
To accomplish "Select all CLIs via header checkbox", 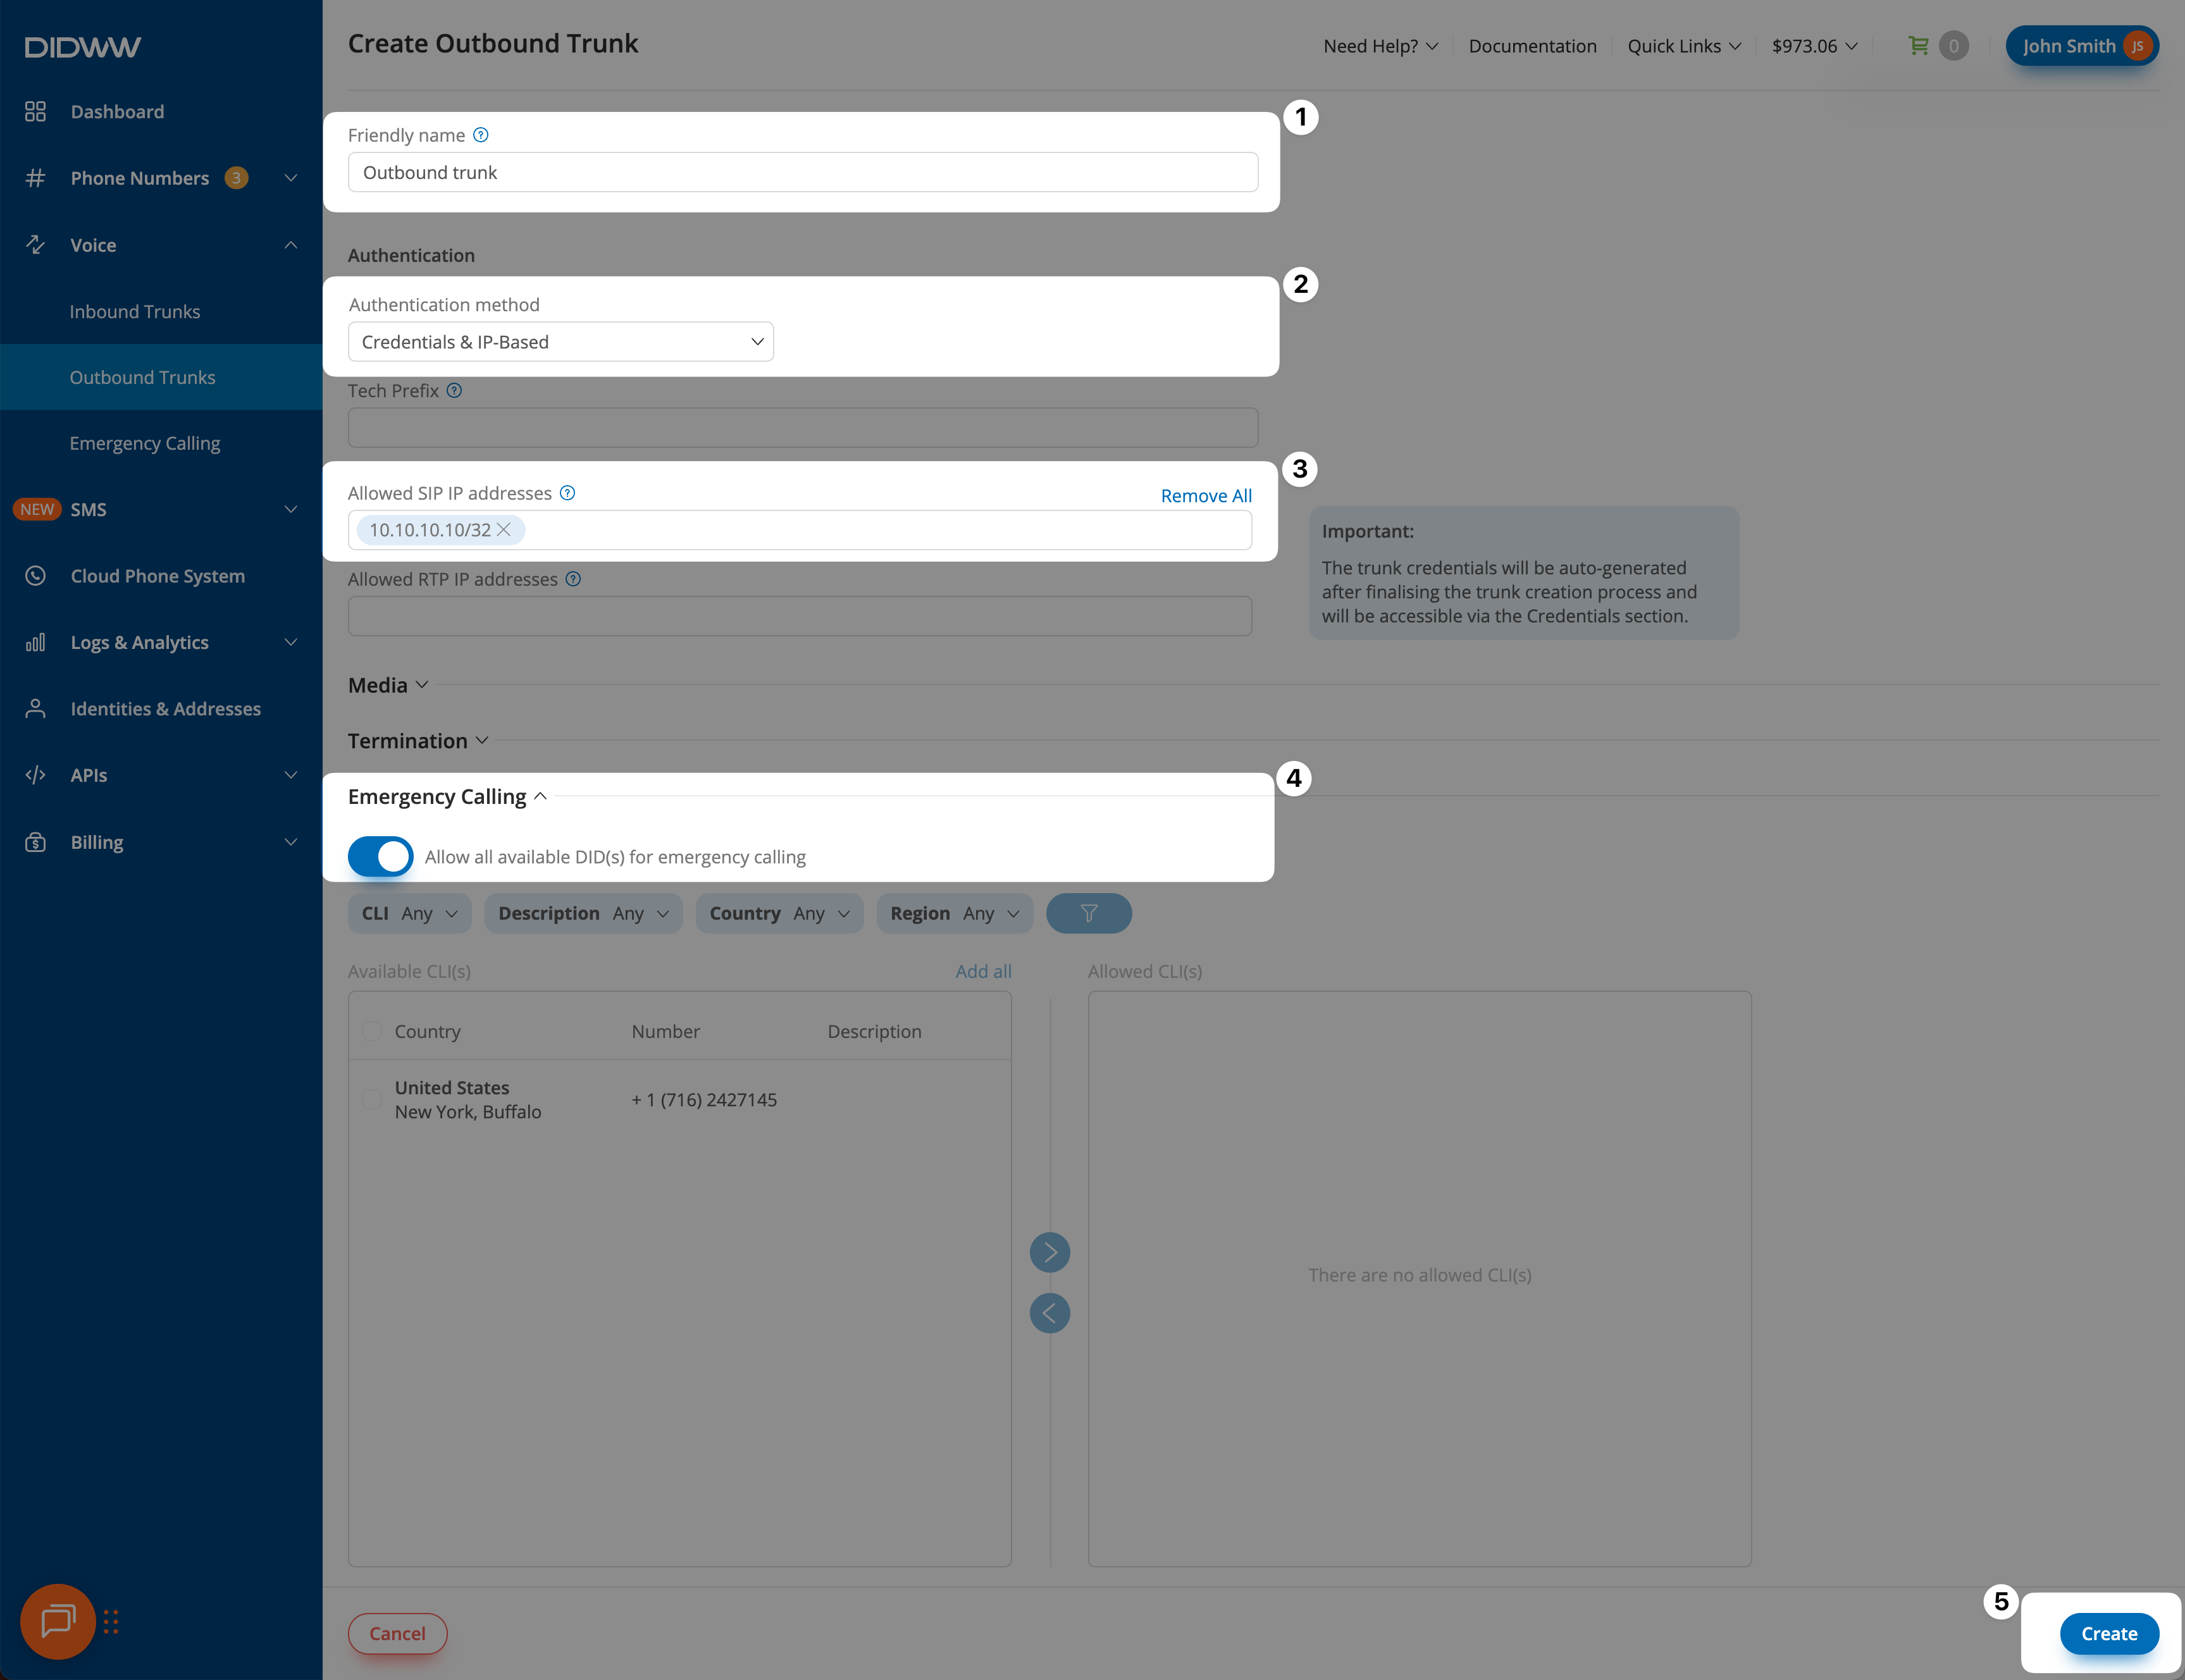I will pos(372,1031).
